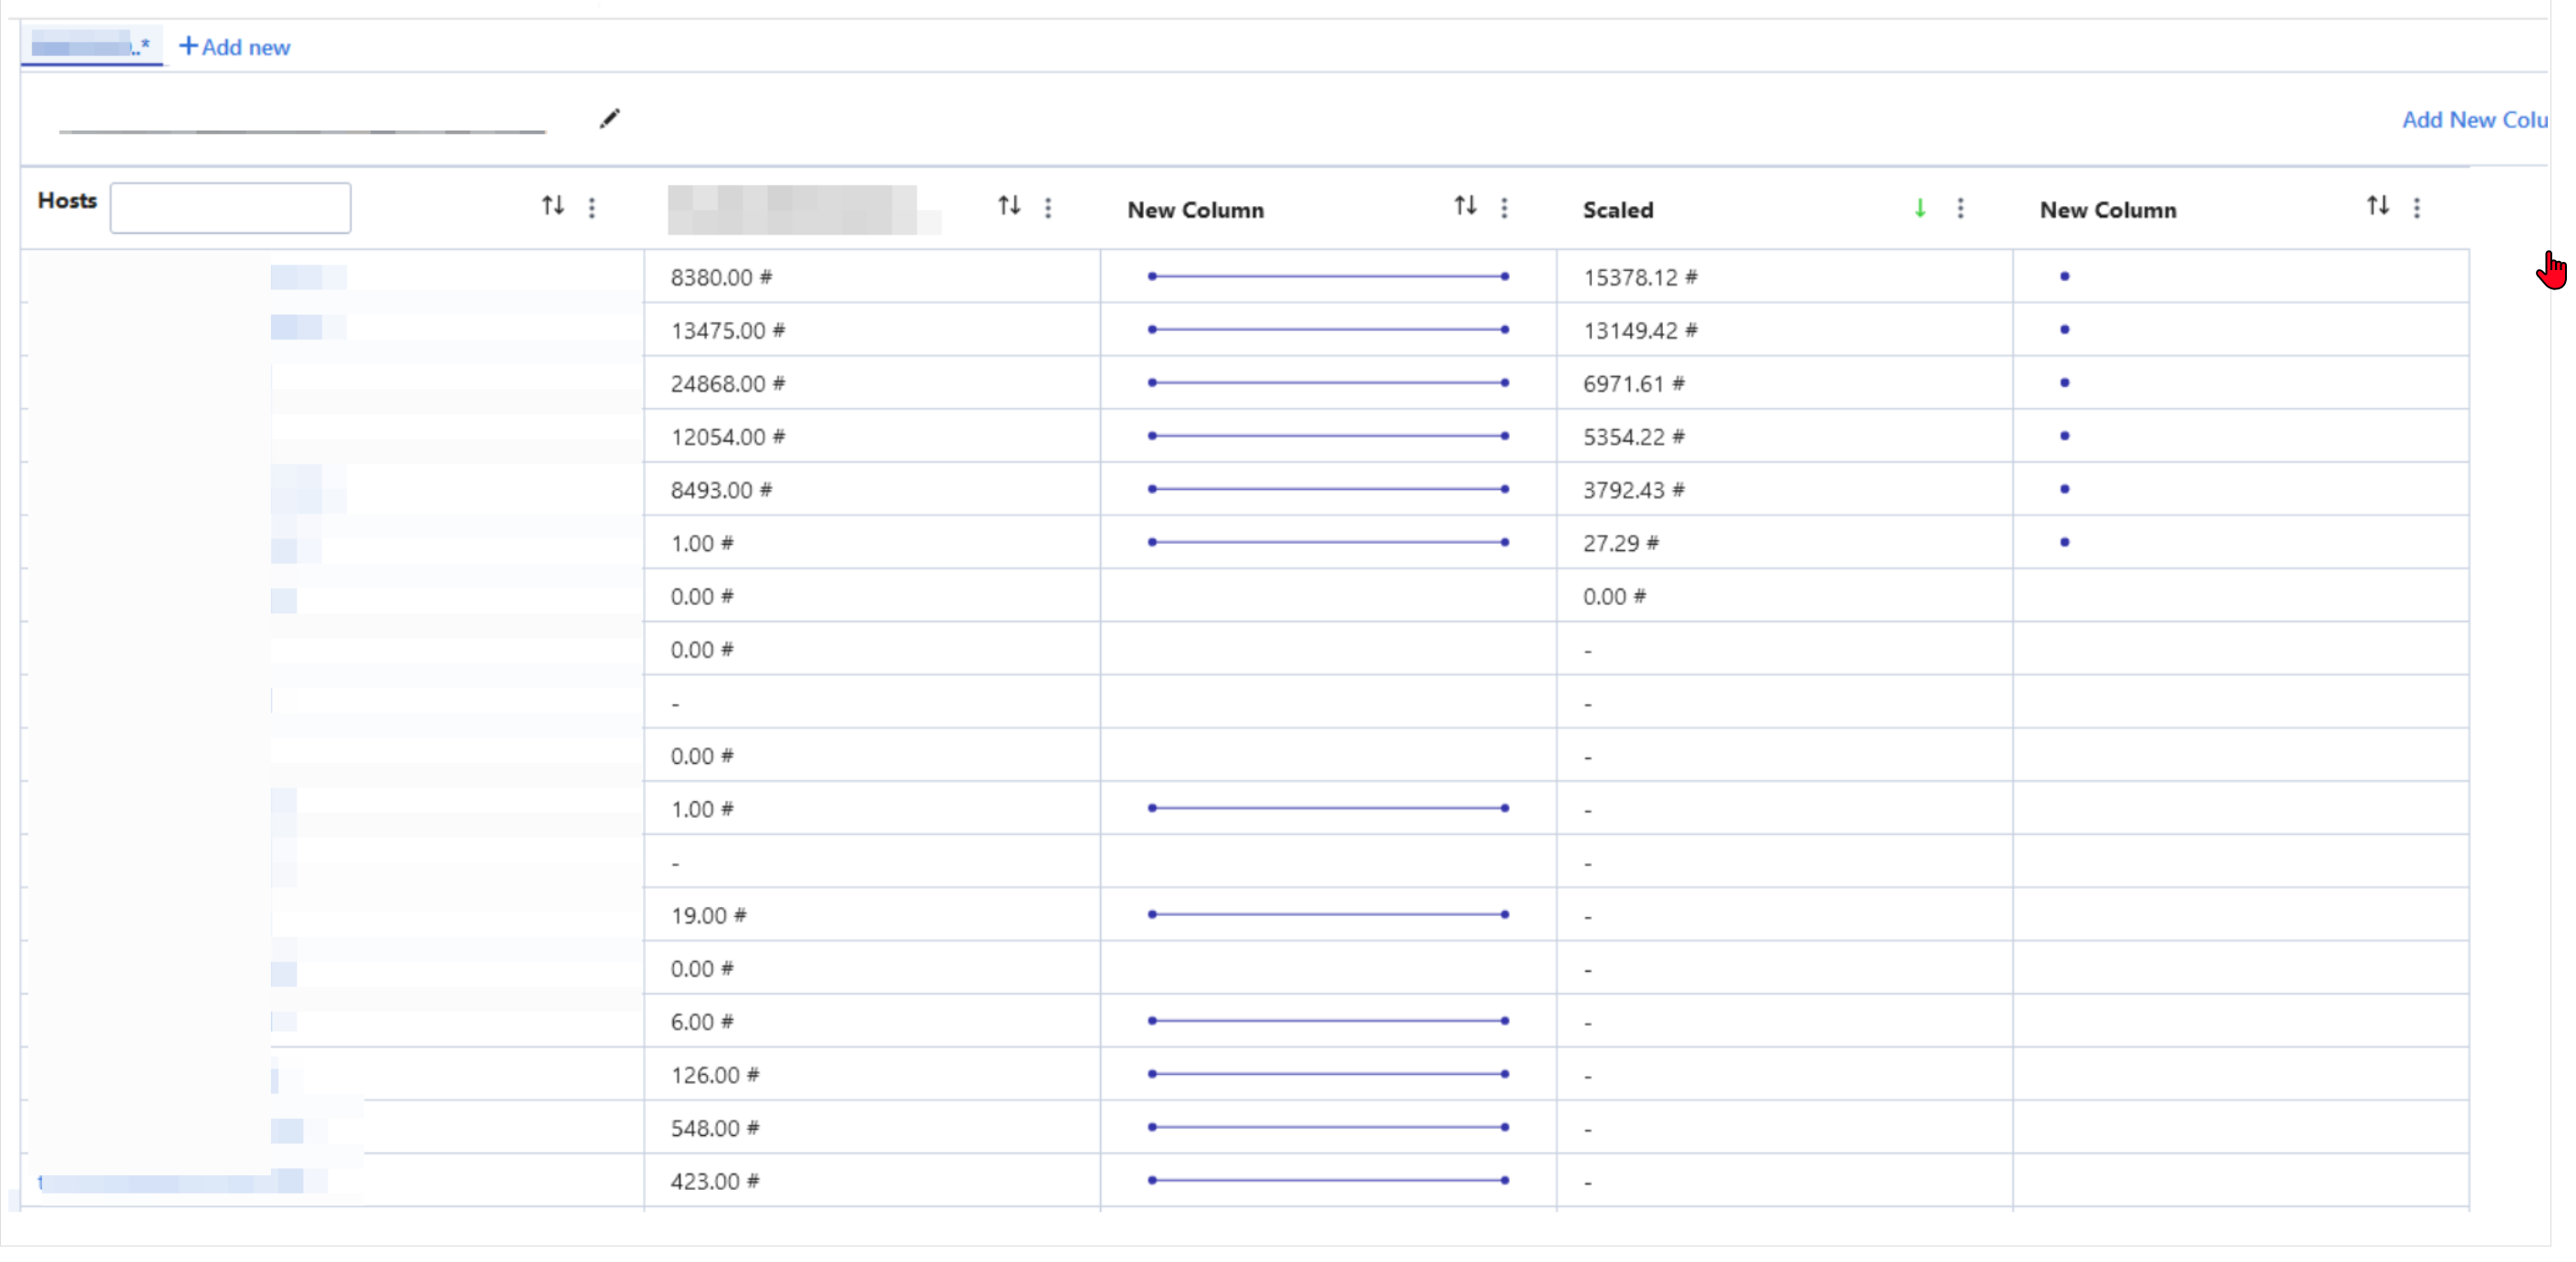Click sparkline in 8380.00 row

(1328, 276)
